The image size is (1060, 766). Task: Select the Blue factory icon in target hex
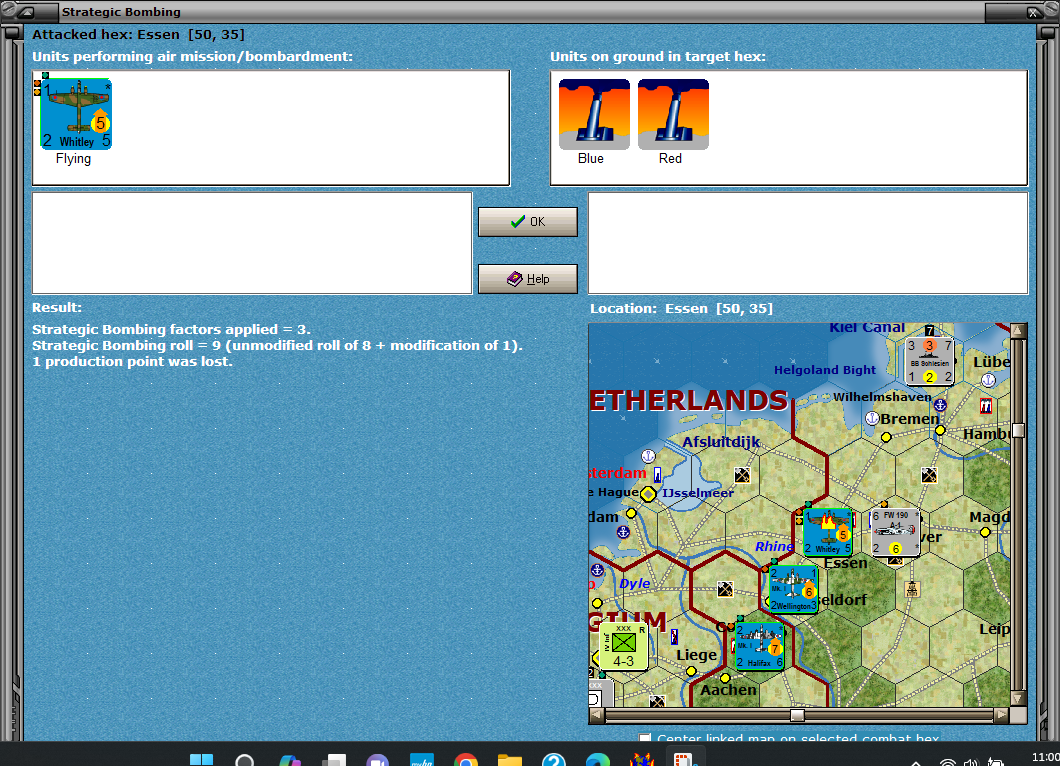pos(594,114)
